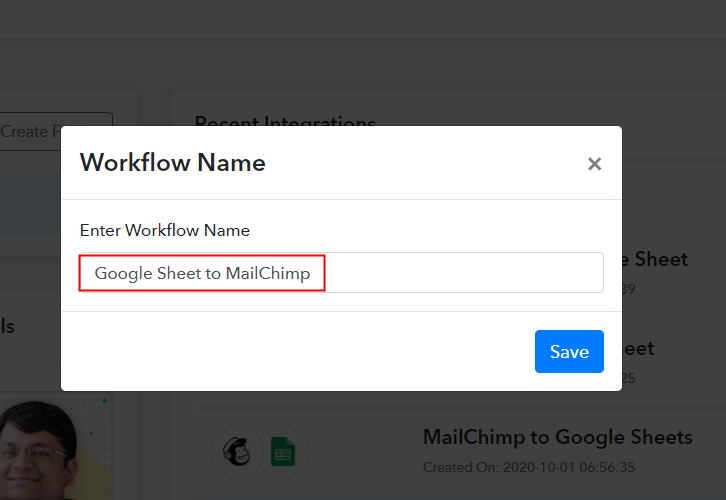Click the Enter Workflow Name input field
The width and height of the screenshot is (726, 500).
click(462, 273)
